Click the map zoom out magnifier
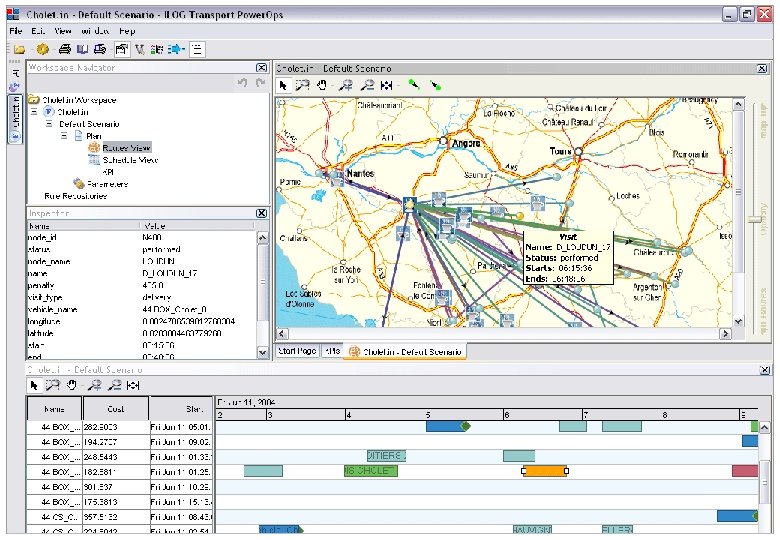Image resolution: width=780 pixels, height=540 pixels. 367,86
